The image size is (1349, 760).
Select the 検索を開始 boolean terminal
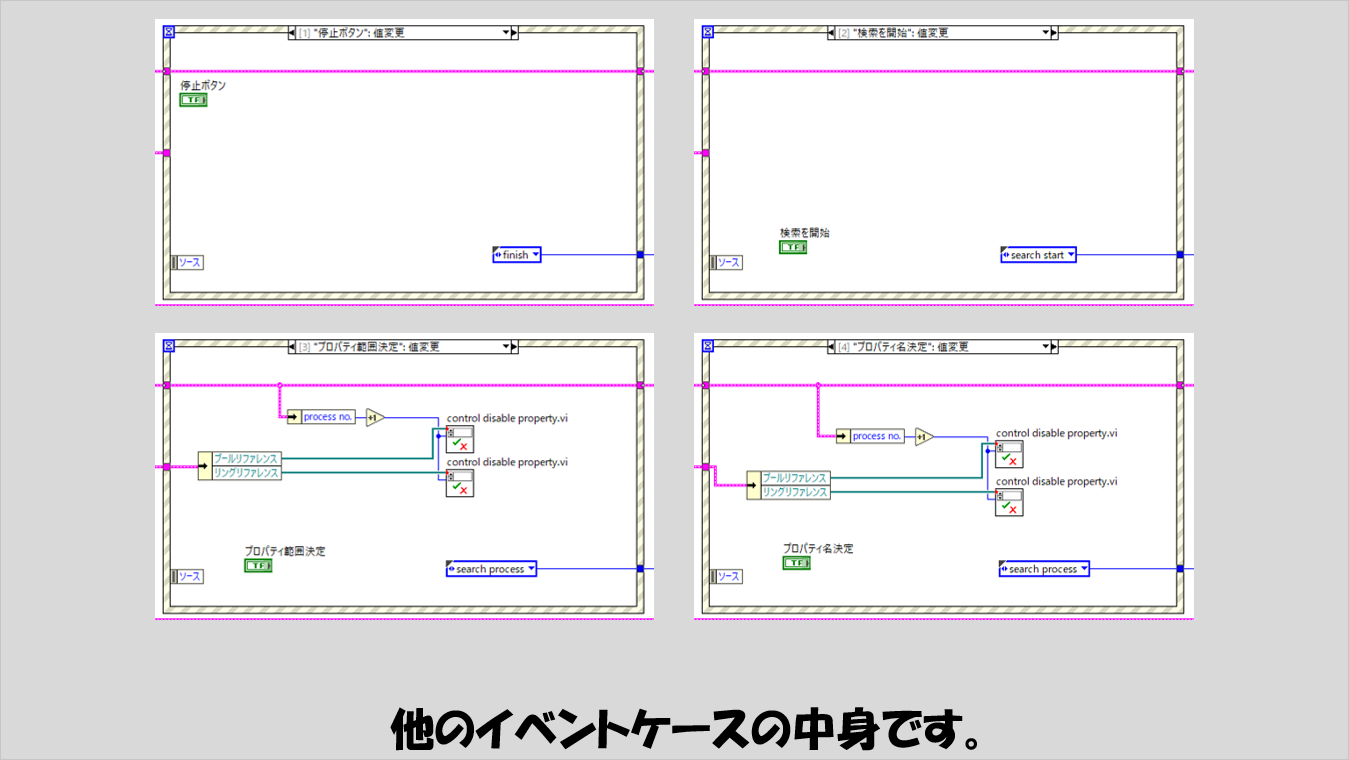tap(793, 247)
